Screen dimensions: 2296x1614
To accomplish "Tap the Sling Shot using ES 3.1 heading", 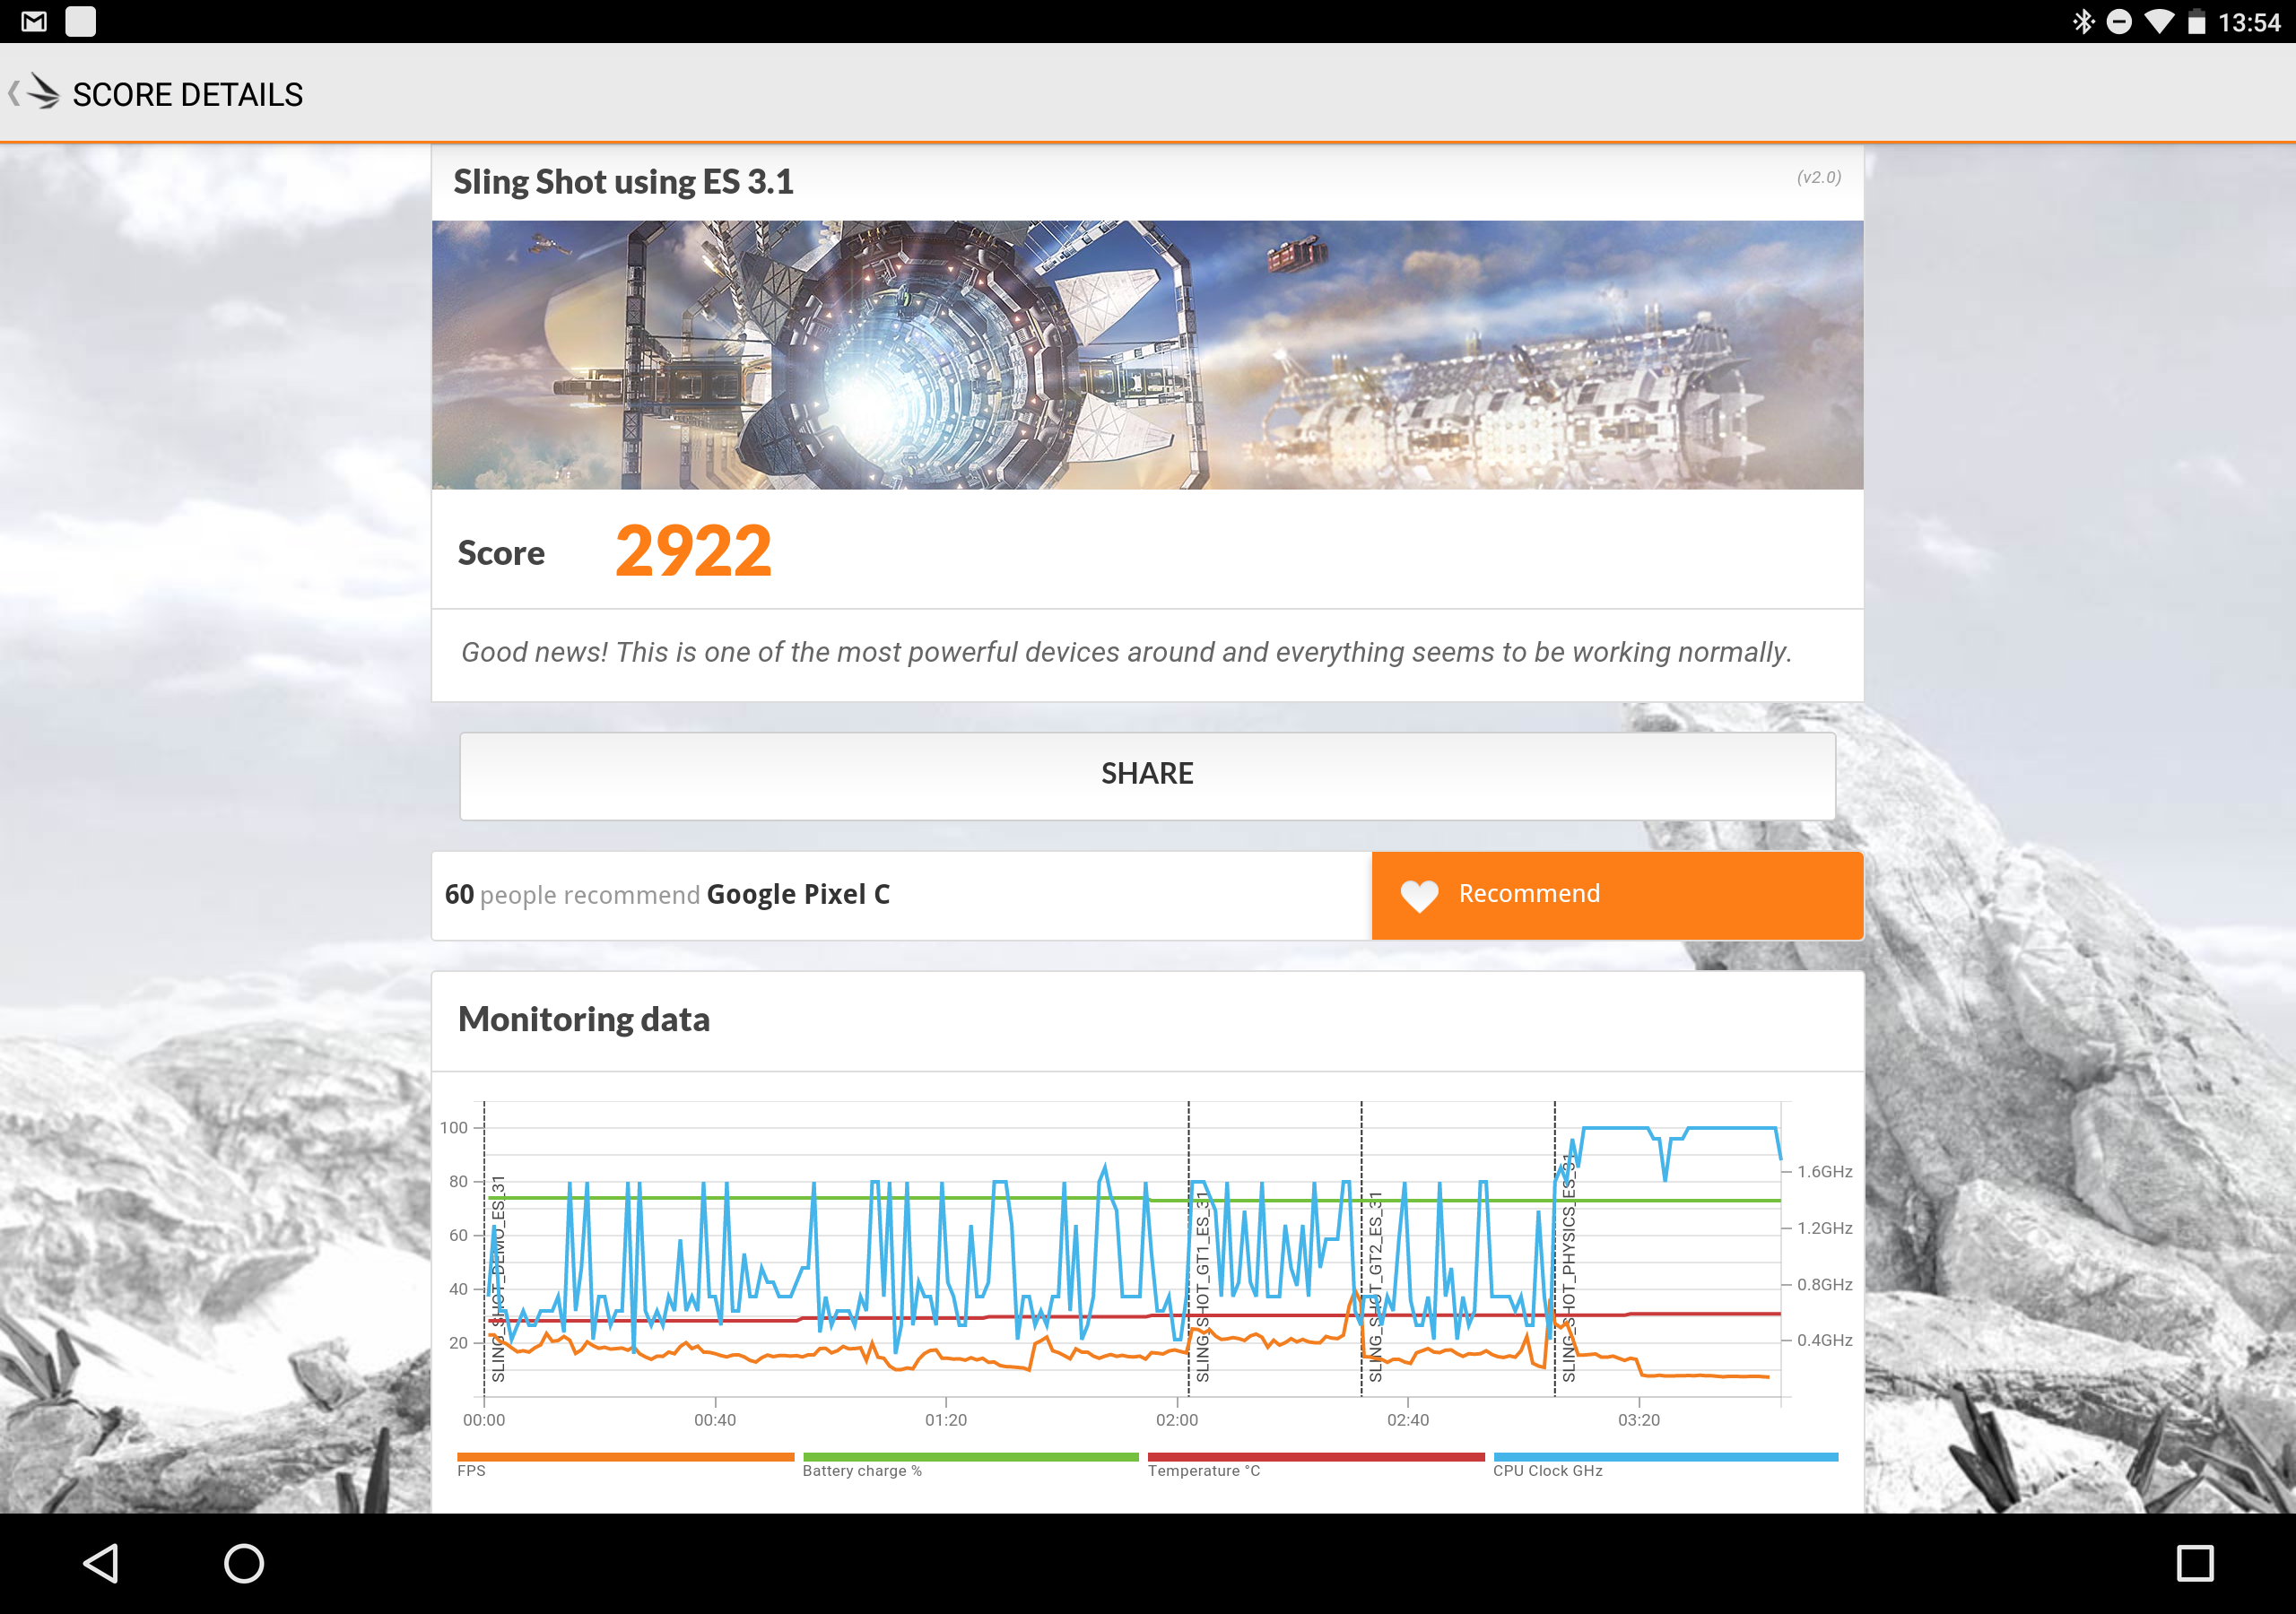I will tap(623, 181).
